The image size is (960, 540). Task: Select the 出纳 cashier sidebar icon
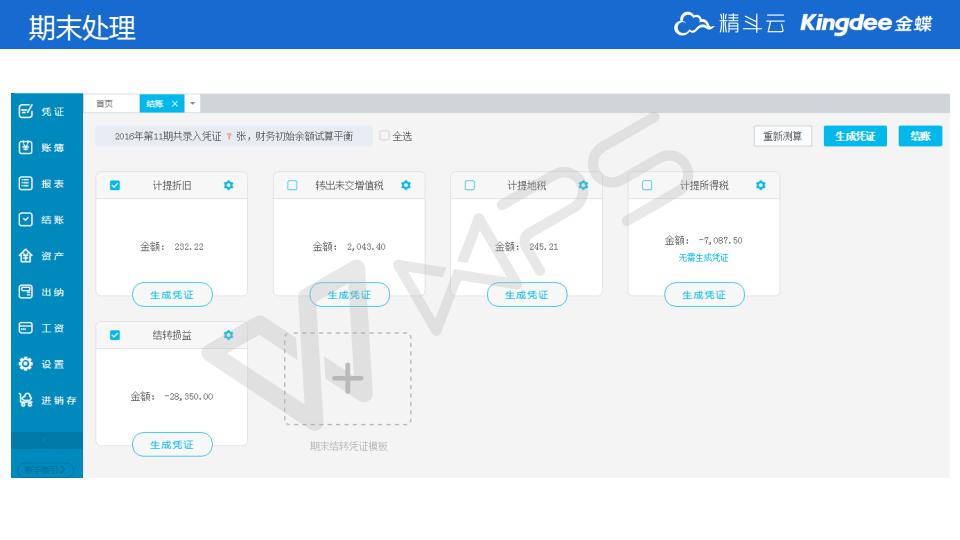point(42,292)
